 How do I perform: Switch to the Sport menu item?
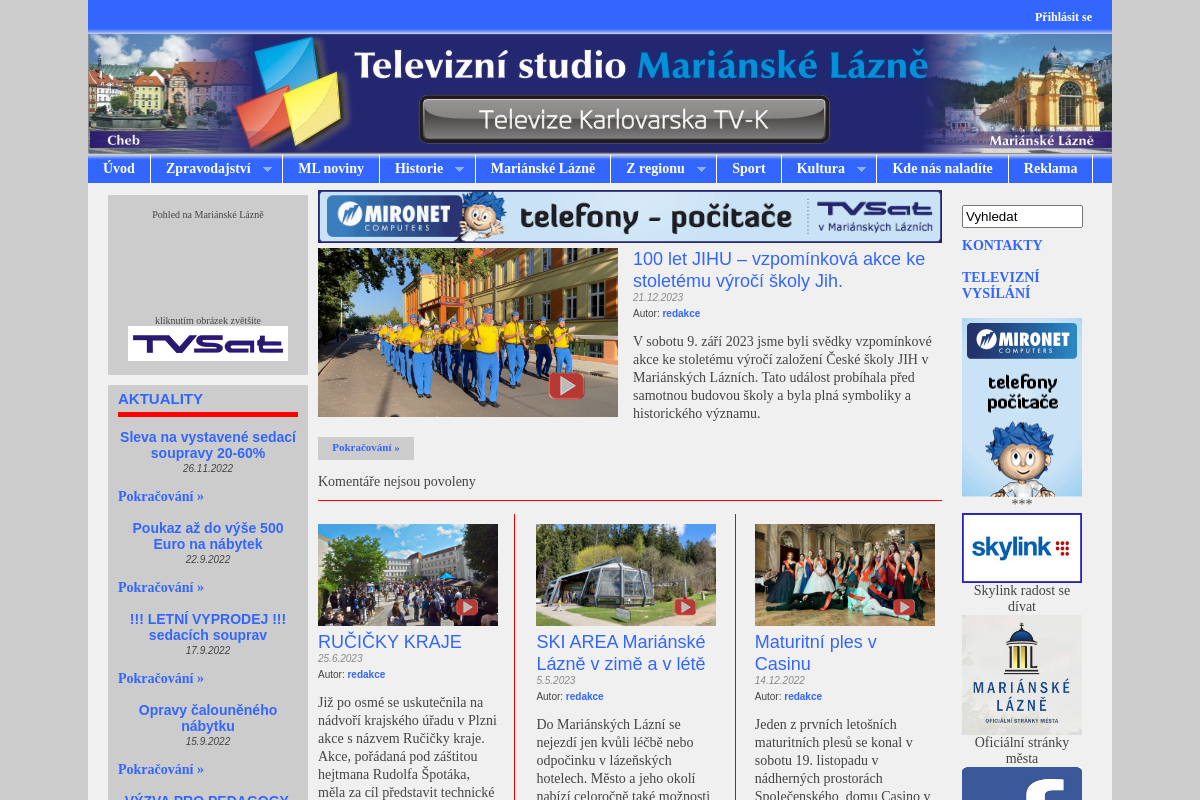pyautogui.click(x=748, y=169)
